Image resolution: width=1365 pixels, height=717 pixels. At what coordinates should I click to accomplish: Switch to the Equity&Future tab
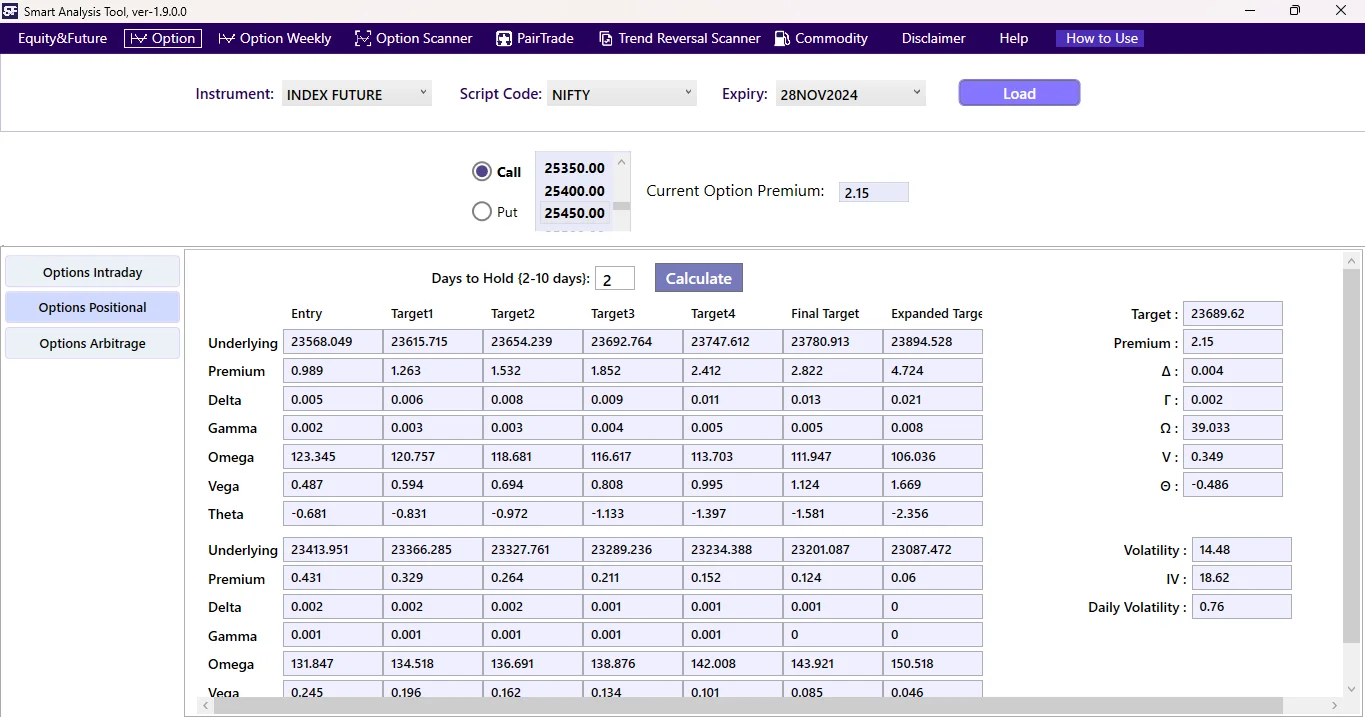[62, 38]
